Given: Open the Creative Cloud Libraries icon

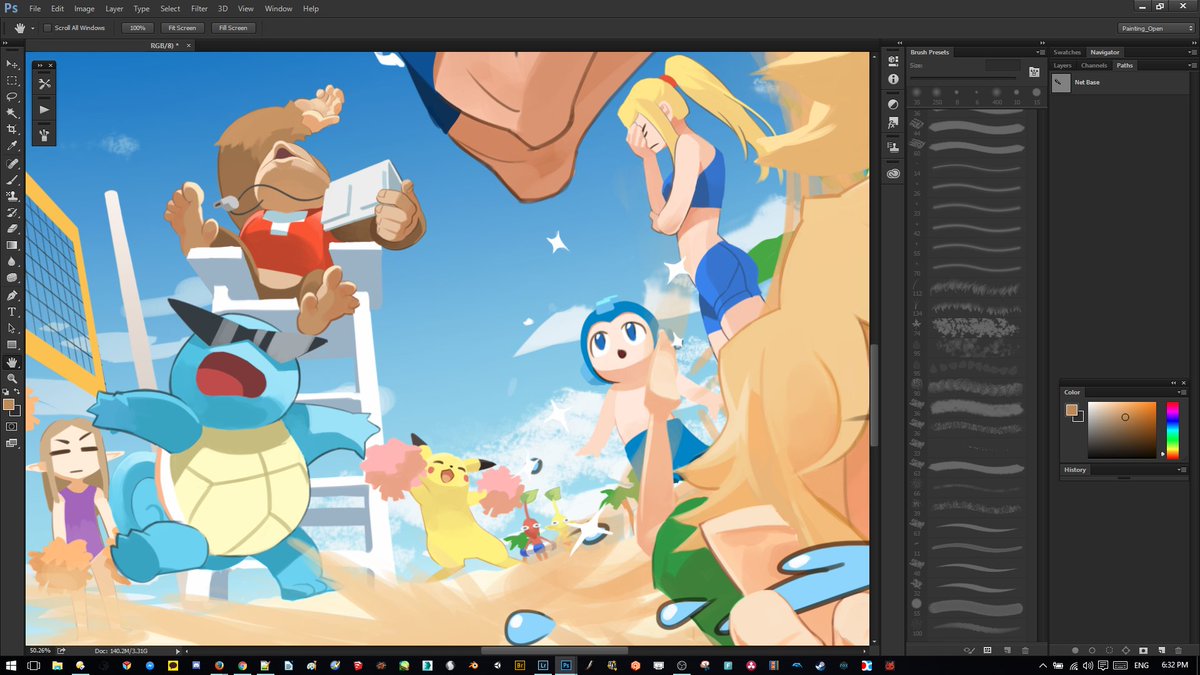Looking at the screenshot, I should coord(893,173).
